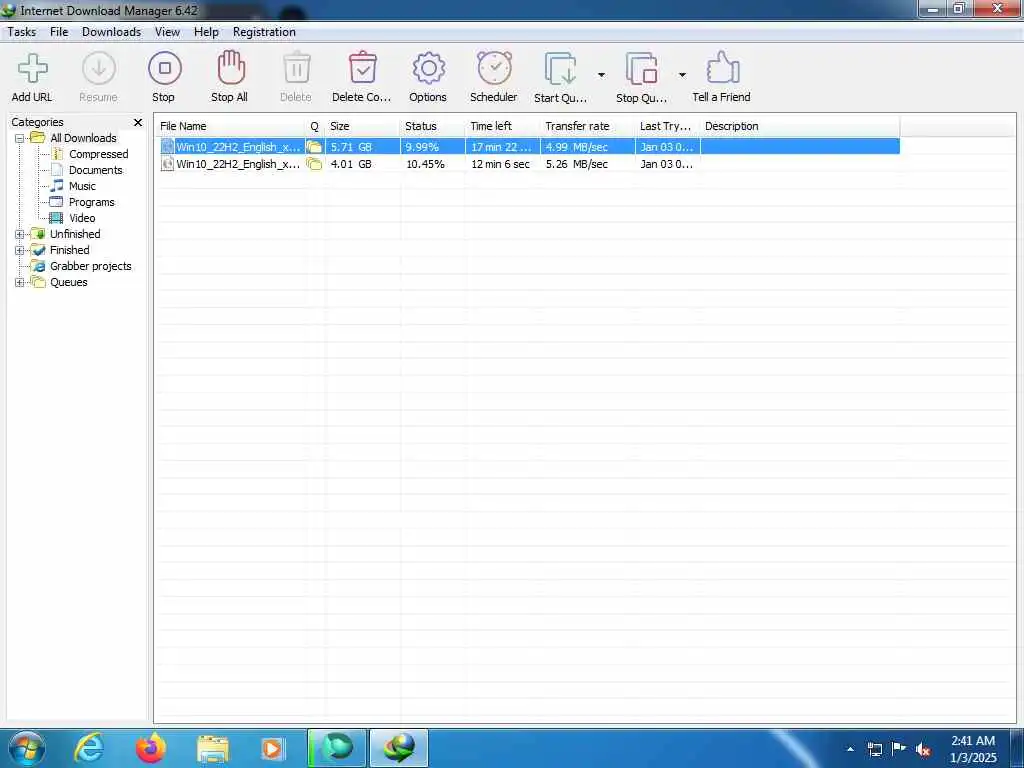Close the Categories panel
Viewport: 1024px width, 768px height.
click(x=138, y=122)
